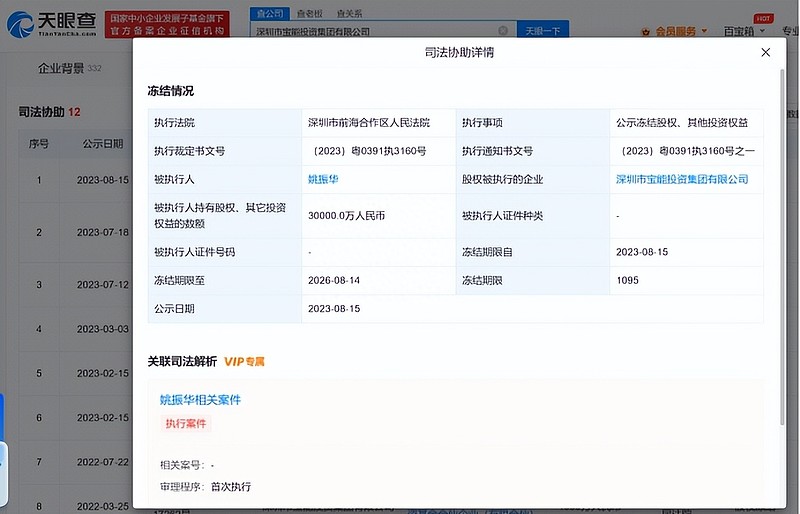The image size is (800, 514).
Task: Click the crown icon beside 会员服务
Action: tap(645, 32)
